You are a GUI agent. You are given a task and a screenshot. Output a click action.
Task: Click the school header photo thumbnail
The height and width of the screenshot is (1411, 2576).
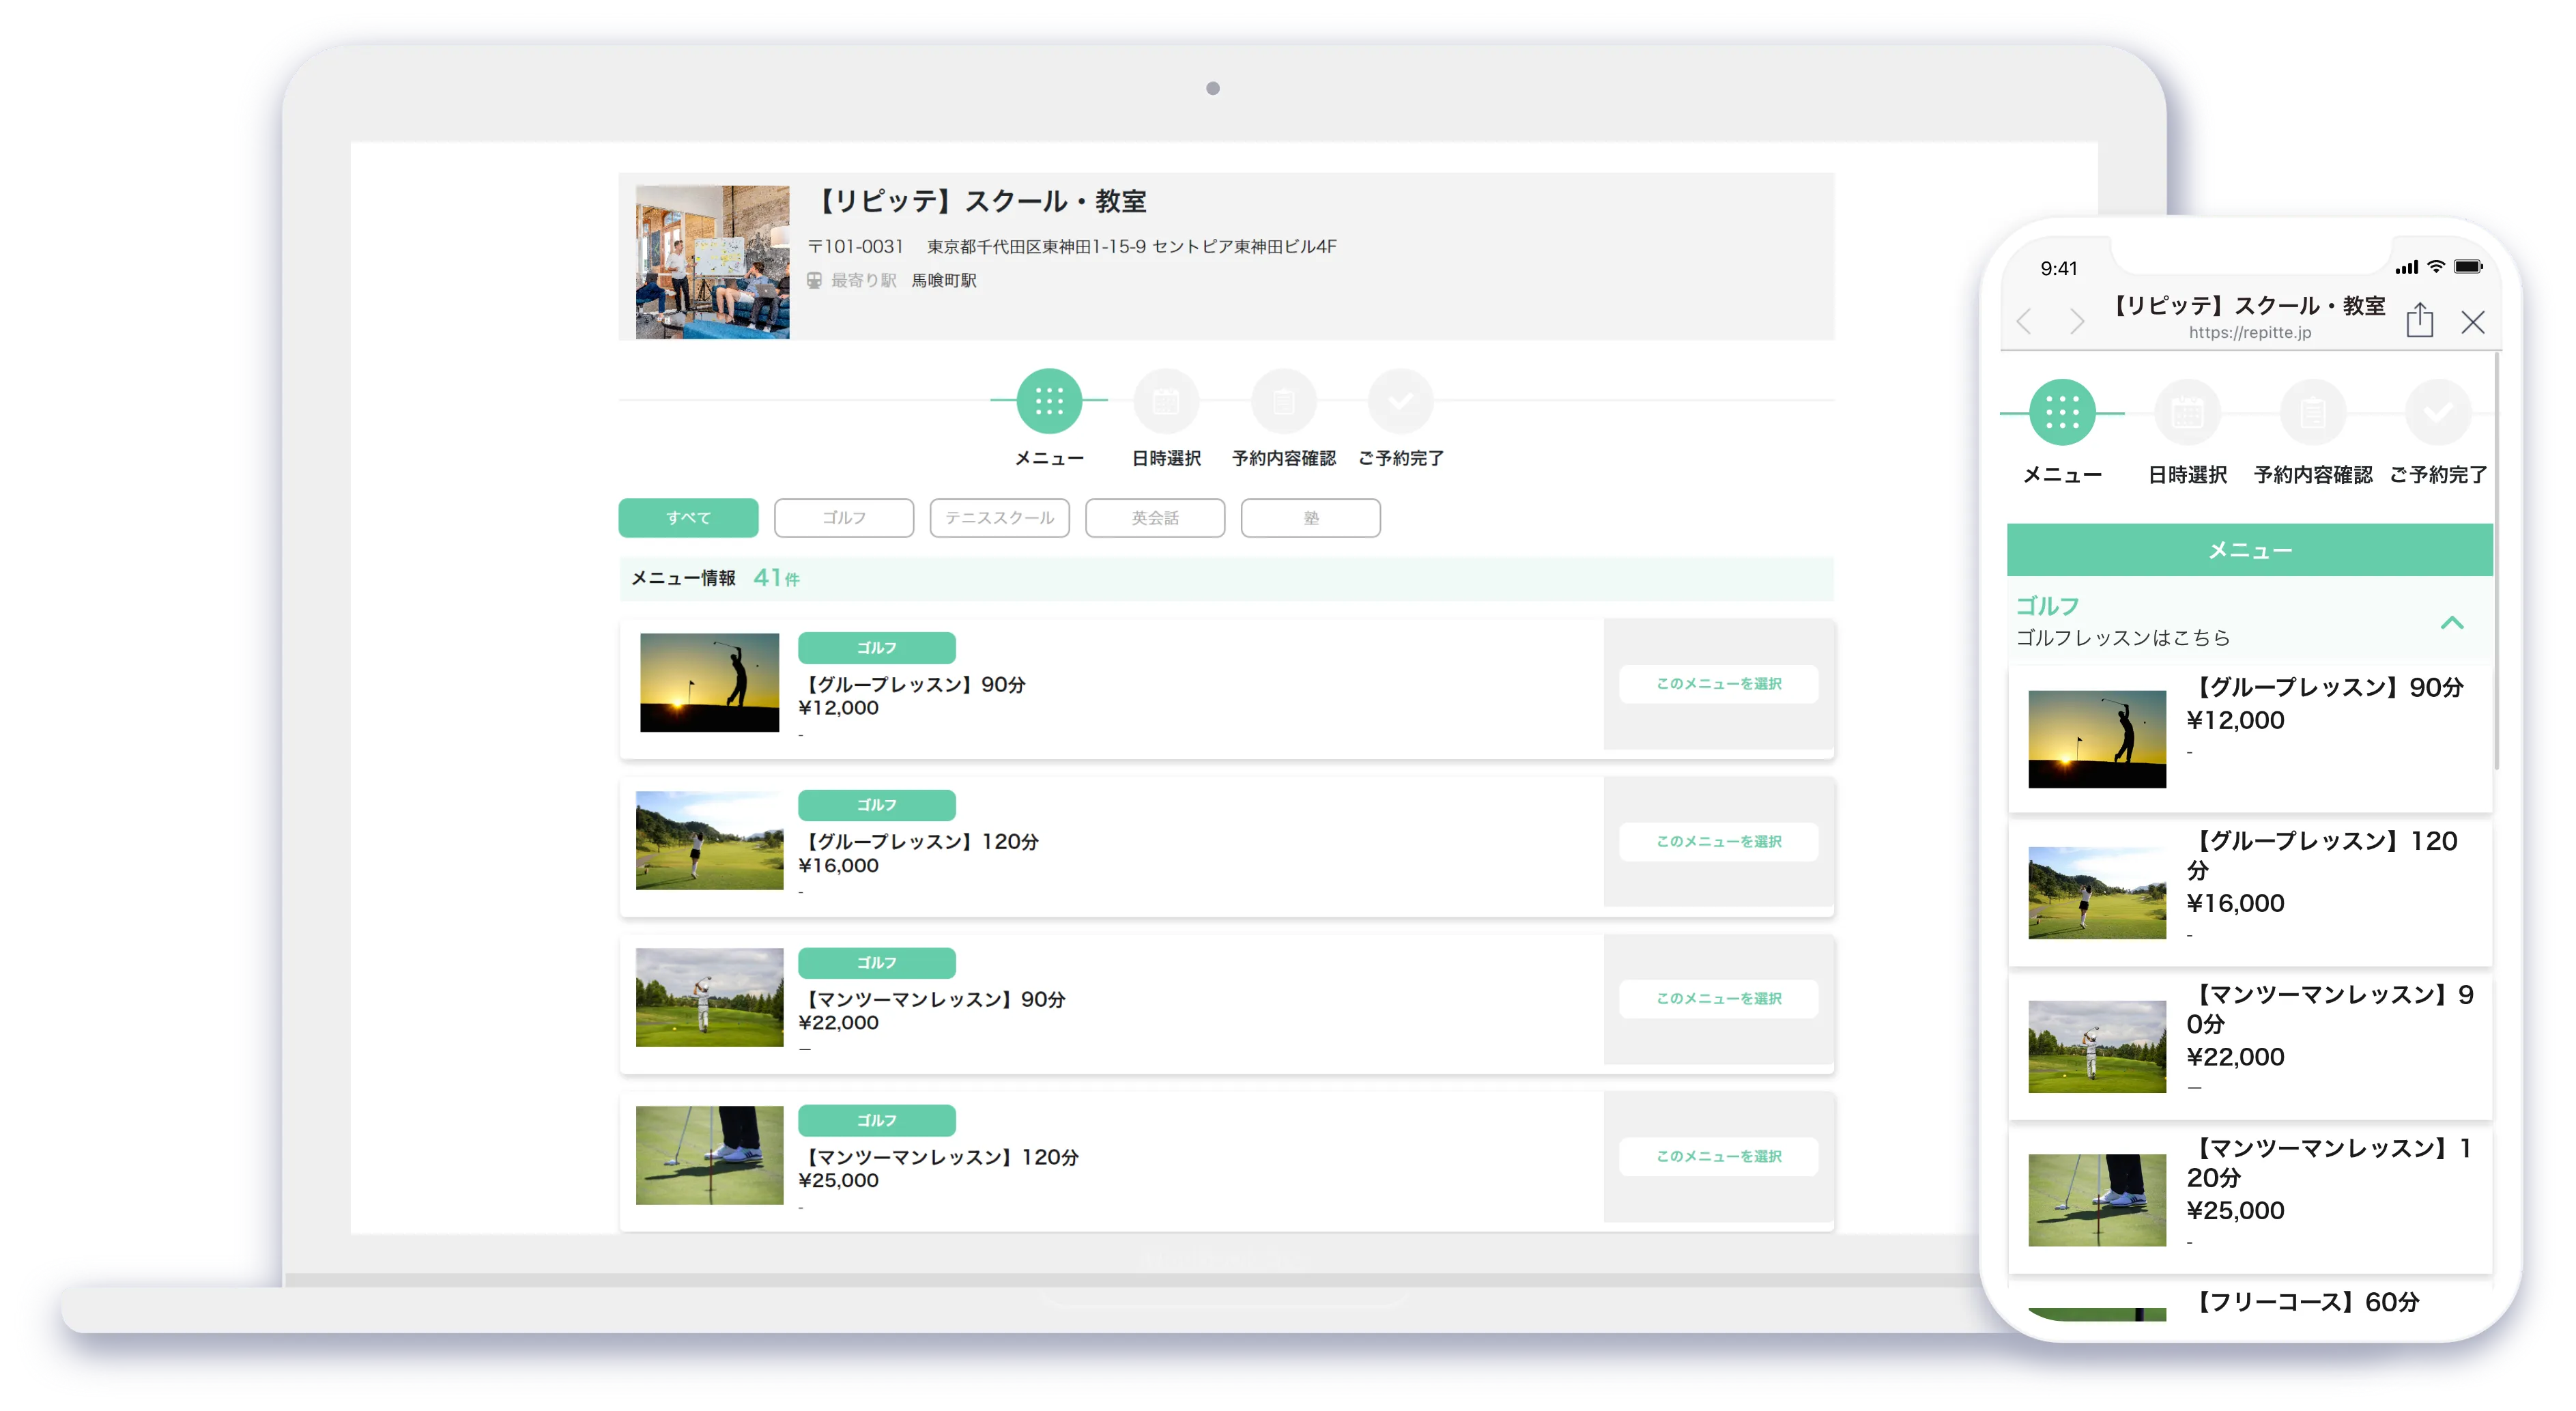pyautogui.click(x=712, y=262)
